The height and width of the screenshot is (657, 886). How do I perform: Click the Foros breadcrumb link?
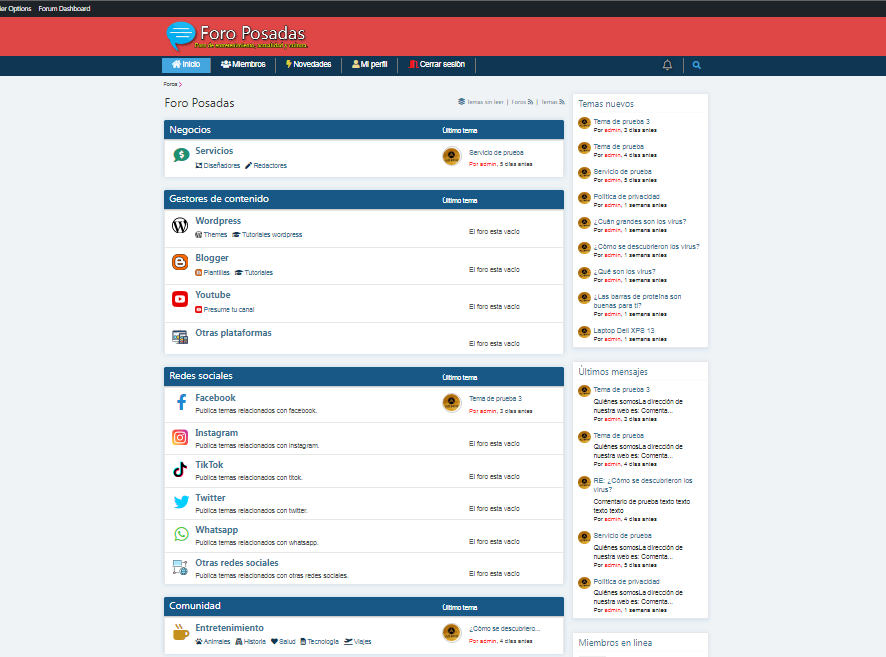click(170, 84)
